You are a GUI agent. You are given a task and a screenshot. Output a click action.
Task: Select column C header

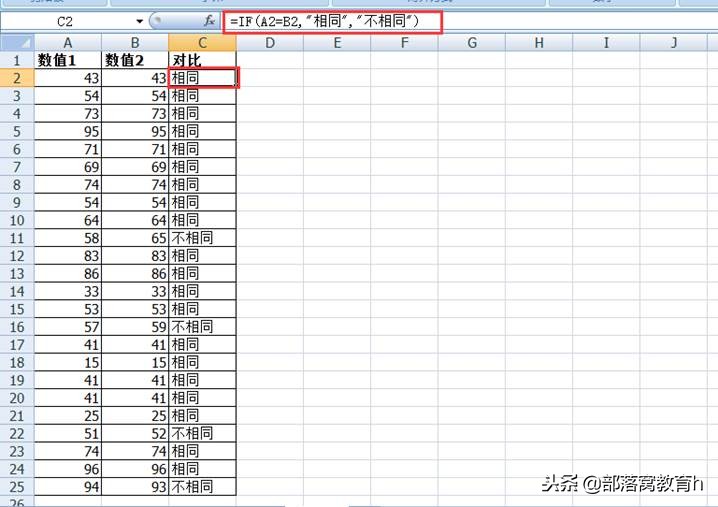(x=202, y=43)
